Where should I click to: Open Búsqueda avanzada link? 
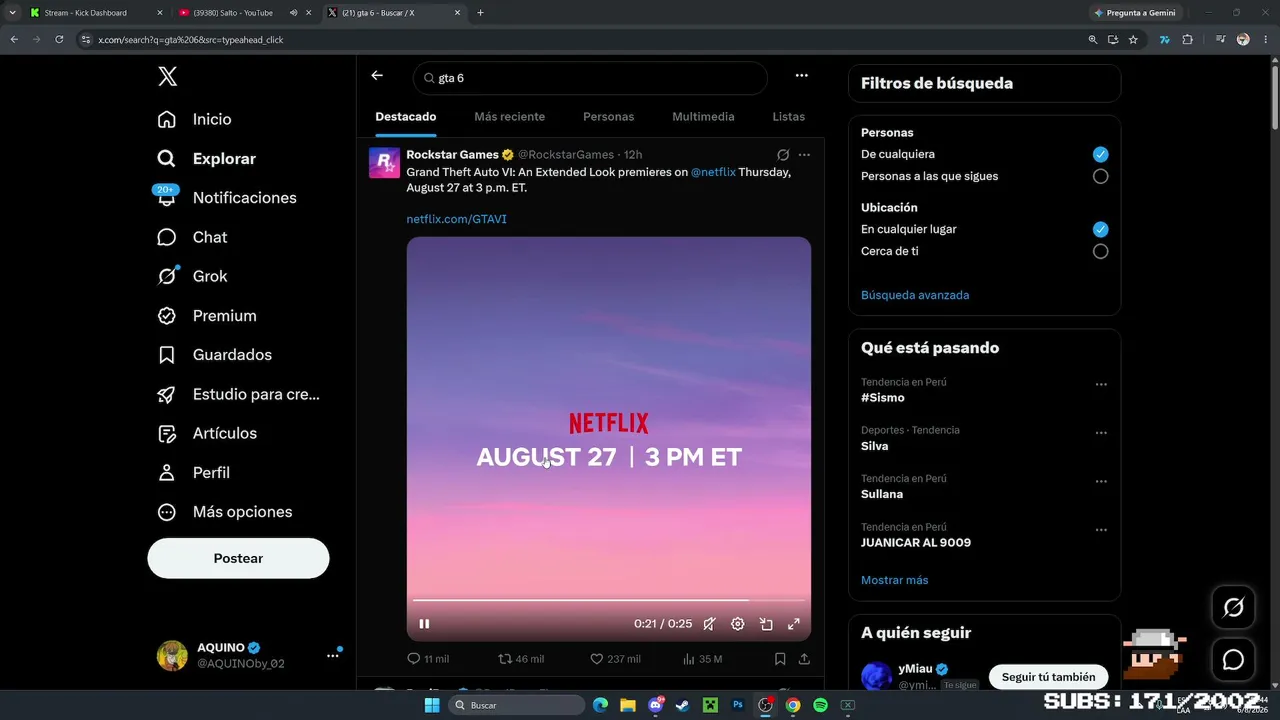[915, 295]
